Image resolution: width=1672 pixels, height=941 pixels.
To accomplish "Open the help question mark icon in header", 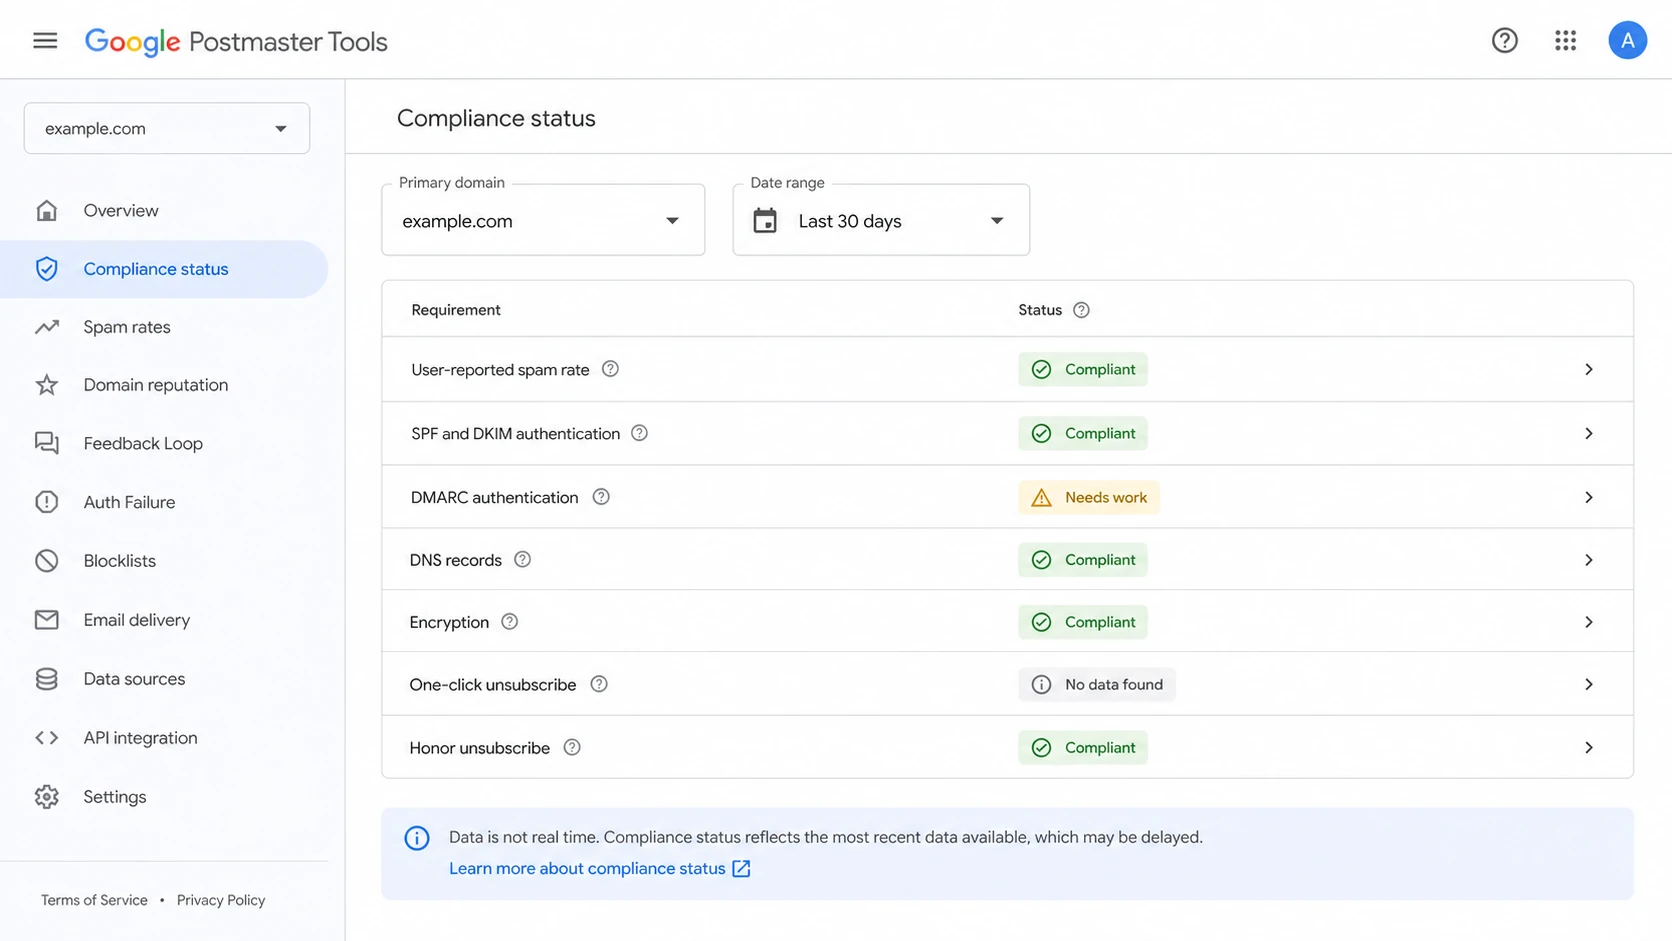I will [x=1504, y=41].
